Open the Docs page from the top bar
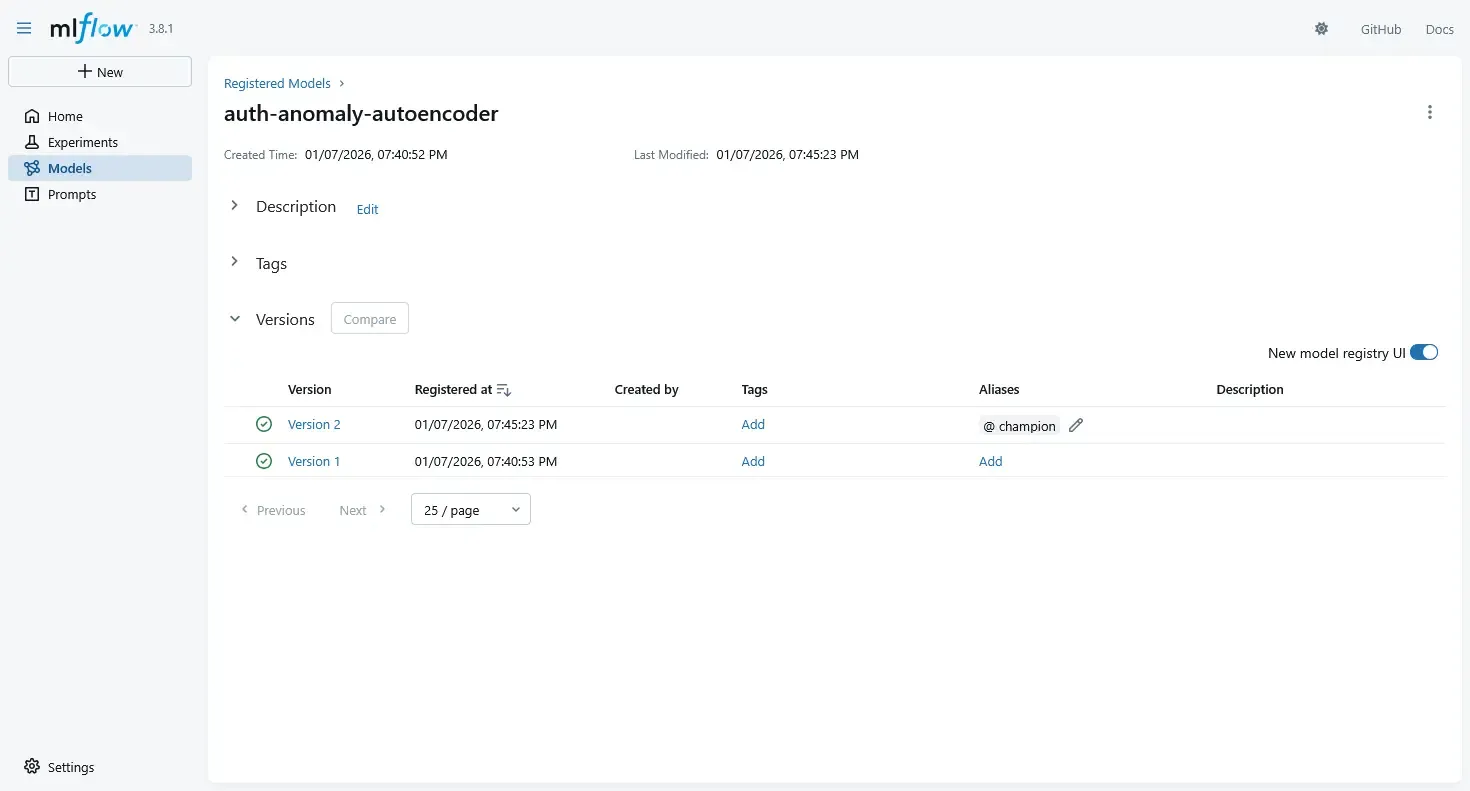Screen dimensions: 1470x791 pyautogui.click(x=1440, y=29)
